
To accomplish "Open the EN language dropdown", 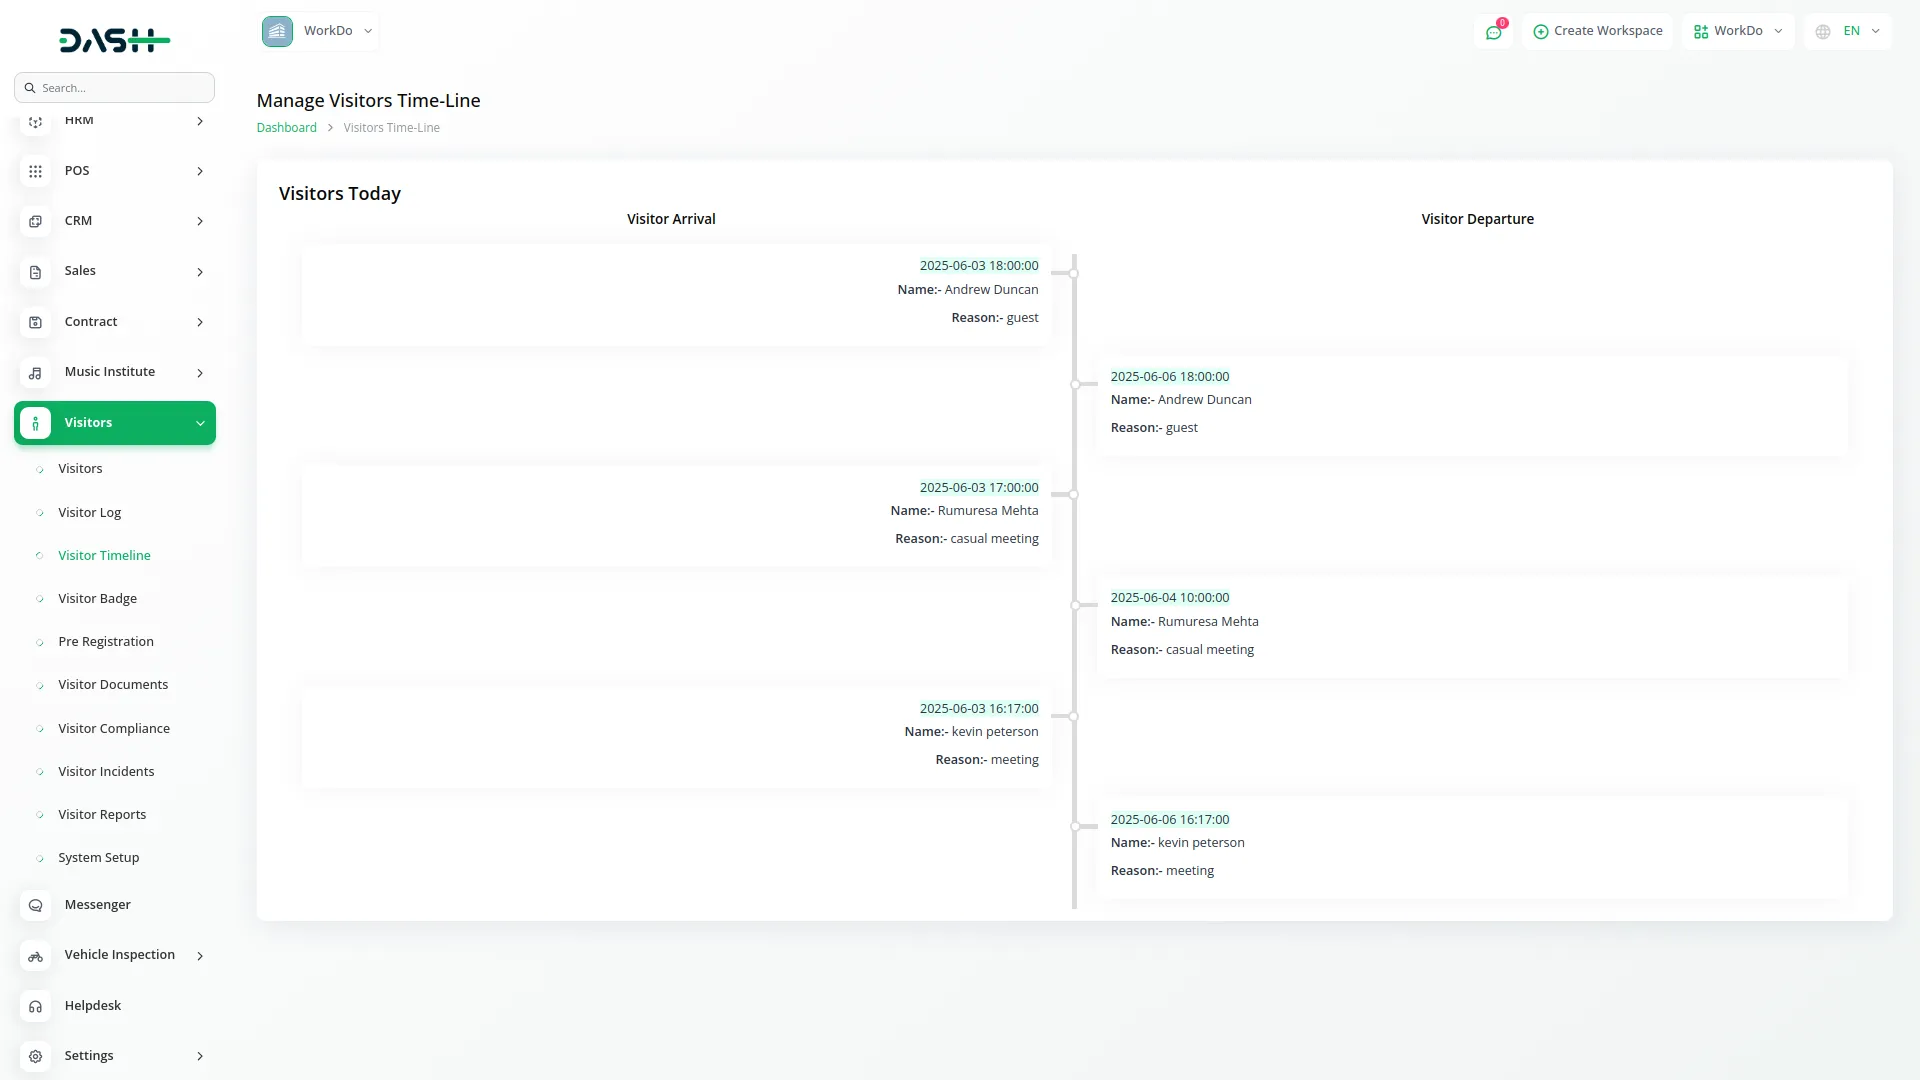I will point(1849,31).
